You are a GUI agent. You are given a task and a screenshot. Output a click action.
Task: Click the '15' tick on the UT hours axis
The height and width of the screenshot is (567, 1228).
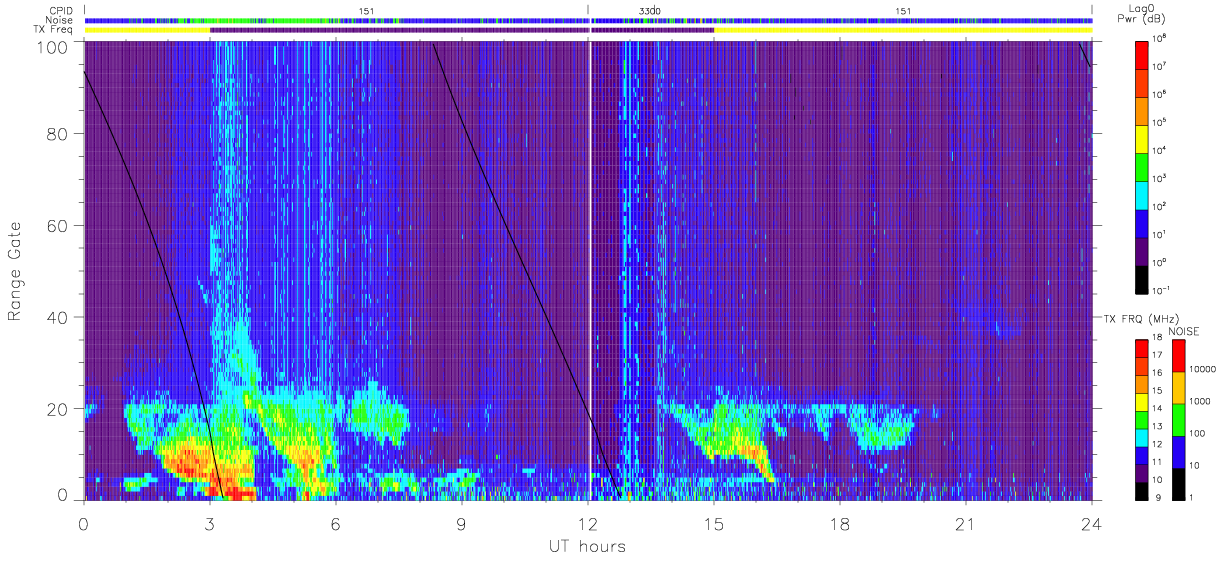713,524
